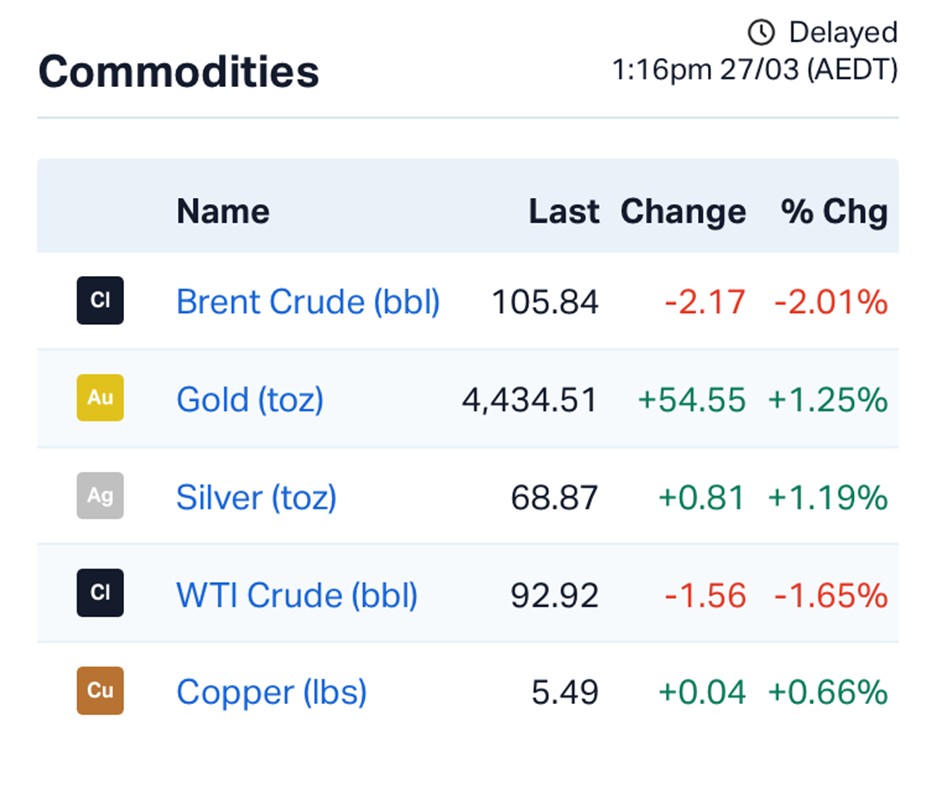Sort by the Change column header

point(683,211)
